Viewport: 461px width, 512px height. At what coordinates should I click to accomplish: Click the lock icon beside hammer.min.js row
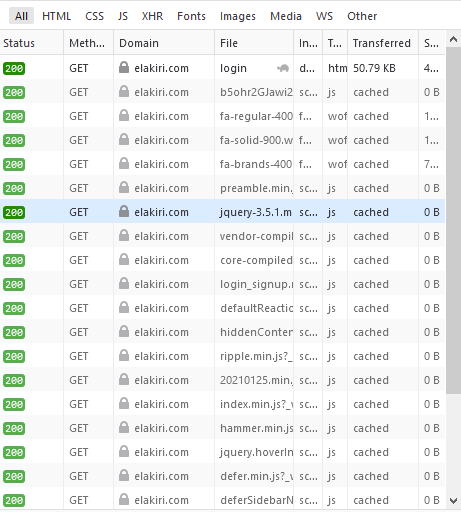pos(124,428)
